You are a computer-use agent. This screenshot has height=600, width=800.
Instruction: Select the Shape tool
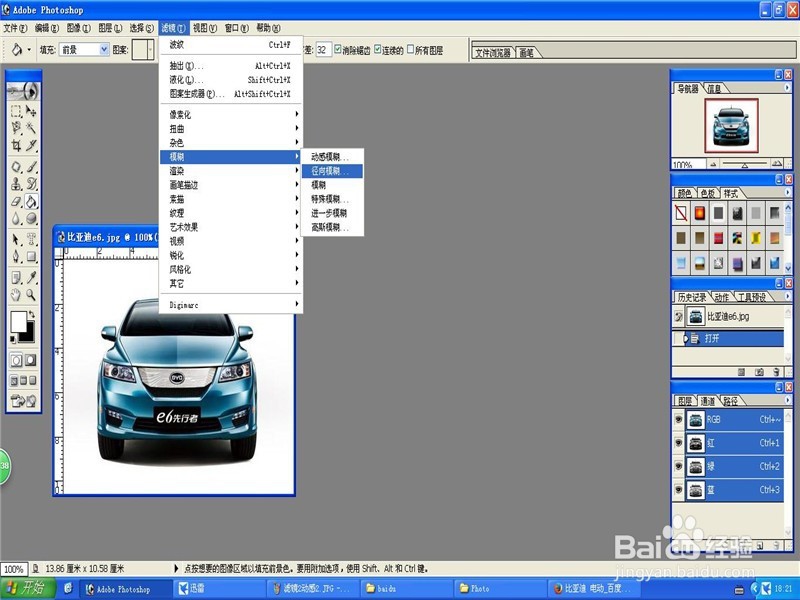point(31,256)
